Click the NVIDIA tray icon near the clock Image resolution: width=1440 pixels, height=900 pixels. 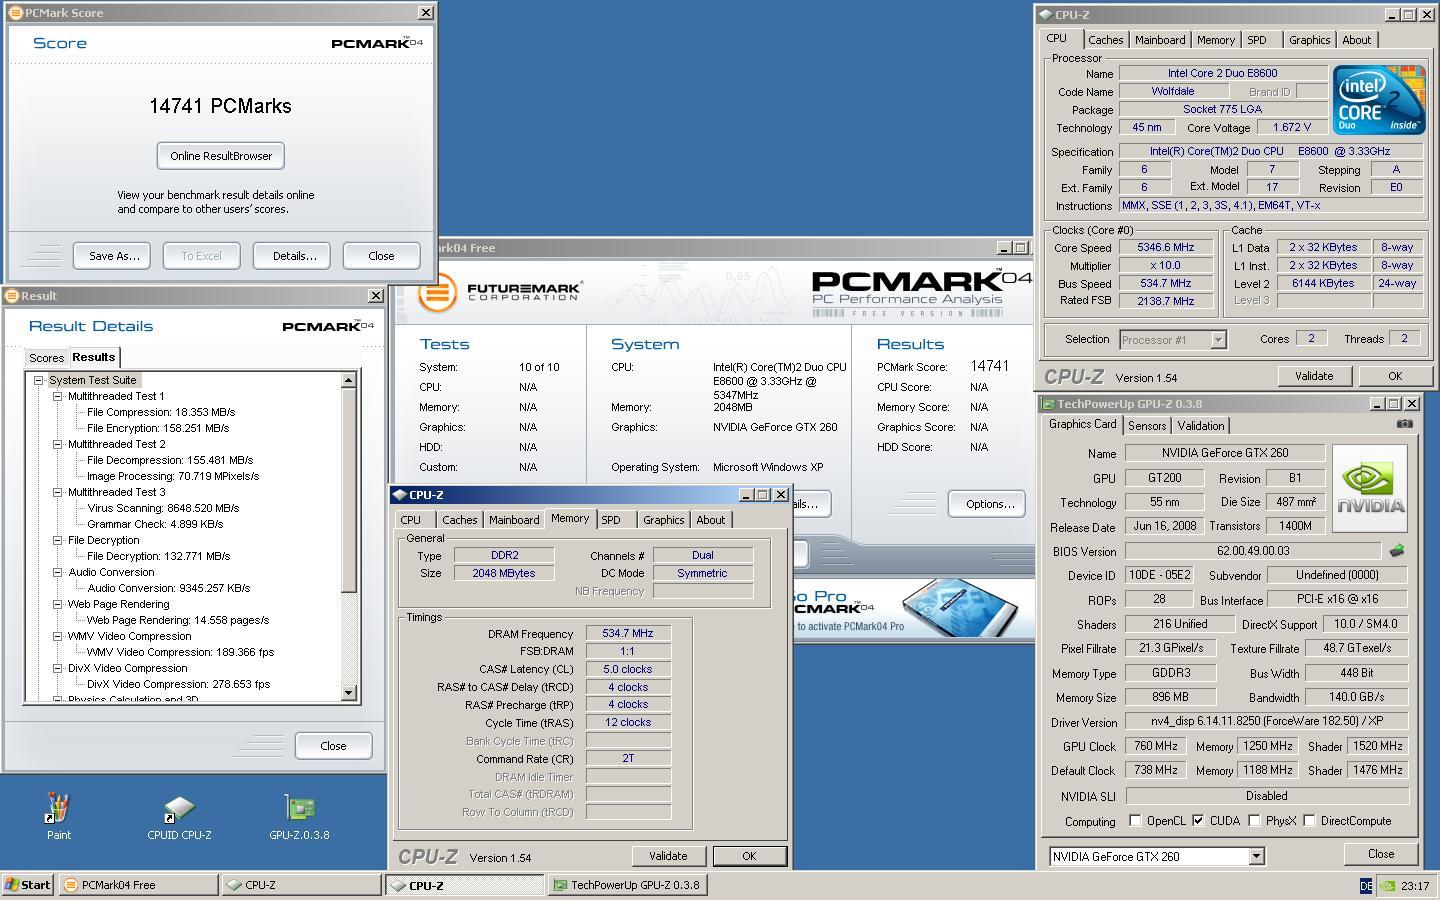coord(1387,885)
